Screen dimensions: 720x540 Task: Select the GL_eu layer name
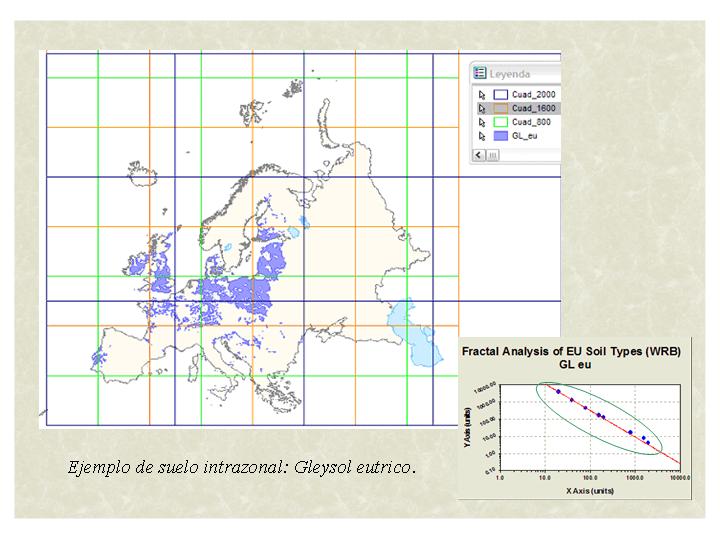pos(524,135)
